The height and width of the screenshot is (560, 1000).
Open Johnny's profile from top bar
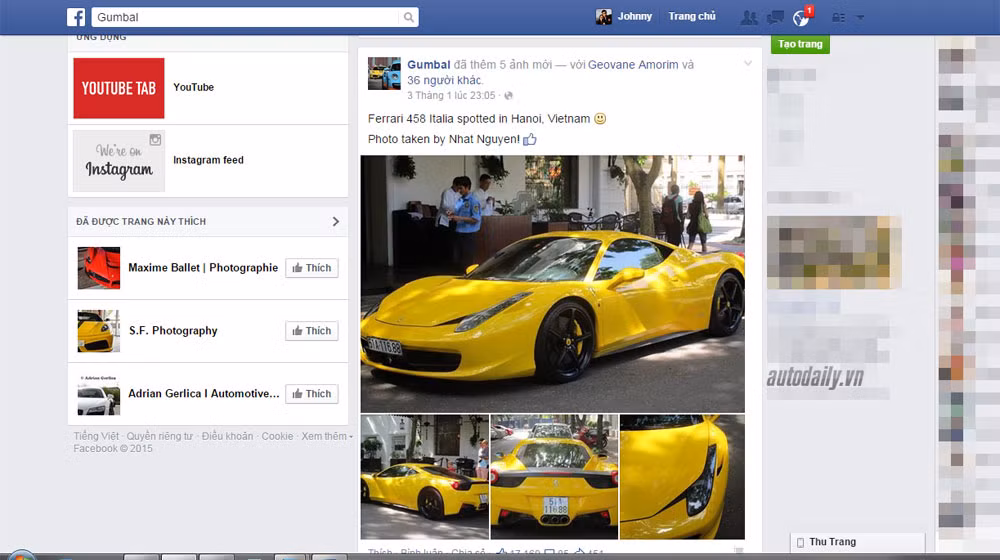point(625,17)
